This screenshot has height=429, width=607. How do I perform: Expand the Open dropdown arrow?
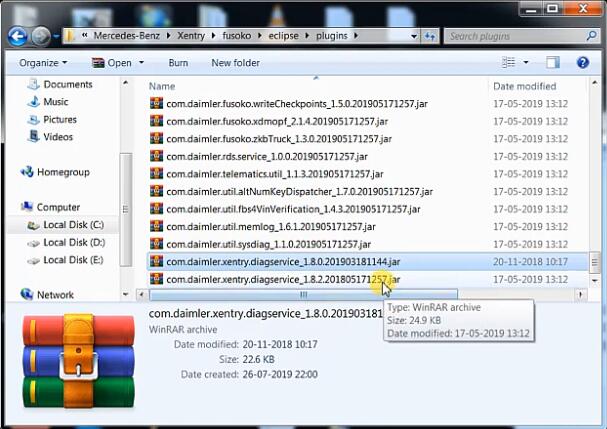[141, 62]
